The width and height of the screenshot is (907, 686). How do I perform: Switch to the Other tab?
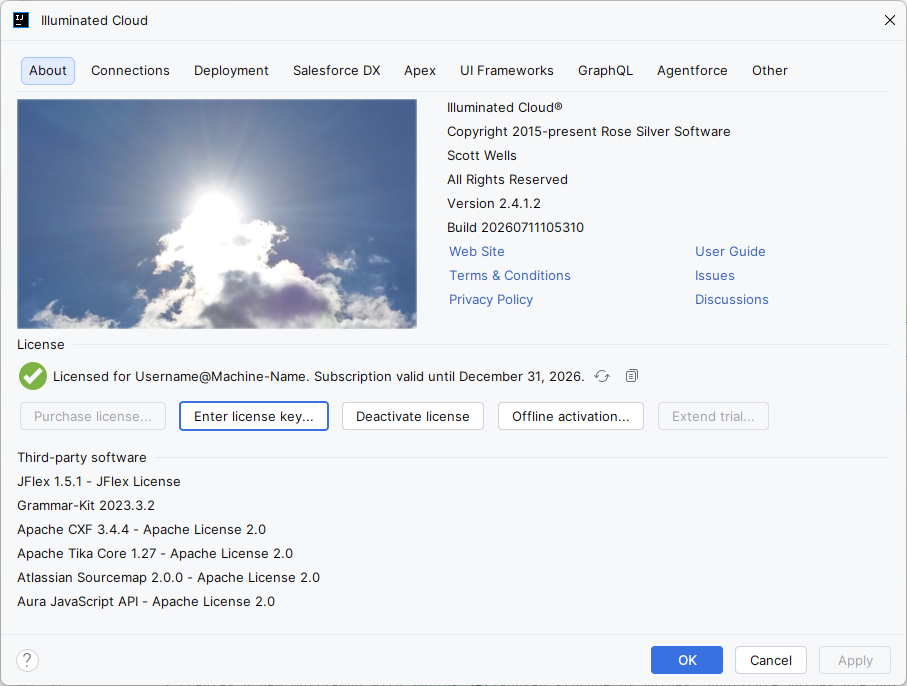coord(770,71)
